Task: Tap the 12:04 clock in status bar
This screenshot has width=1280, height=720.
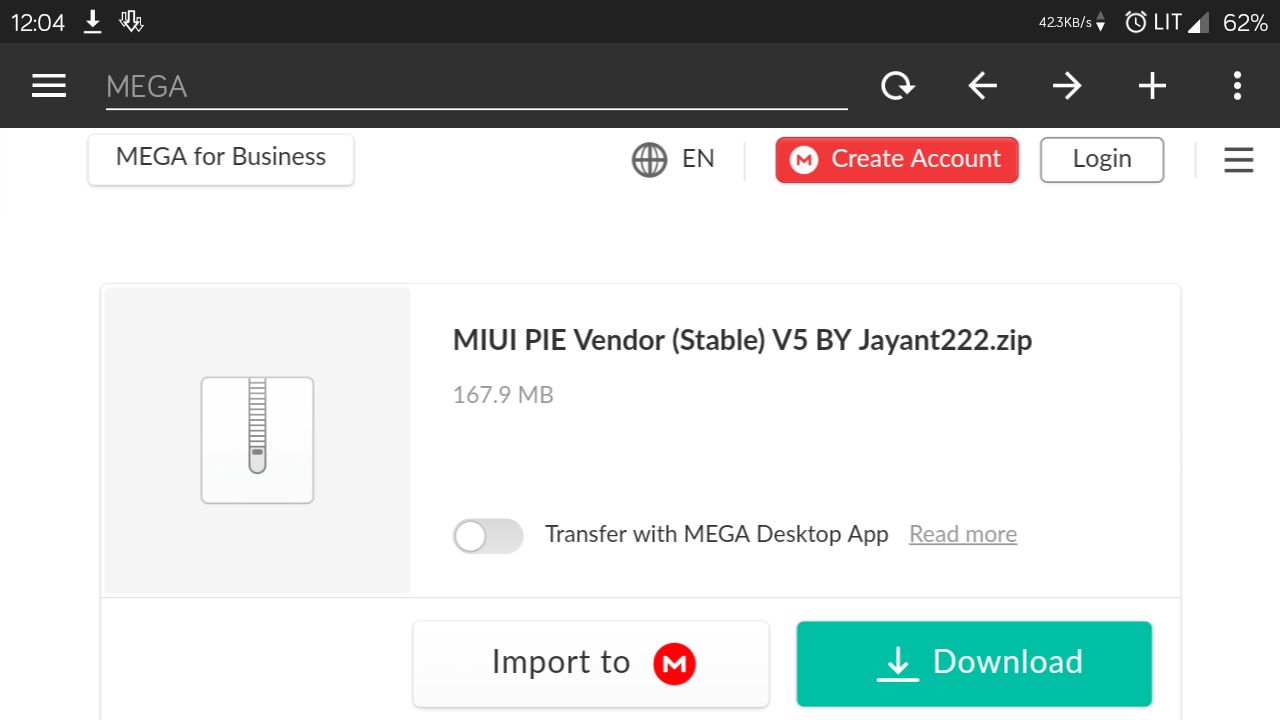Action: [x=38, y=22]
